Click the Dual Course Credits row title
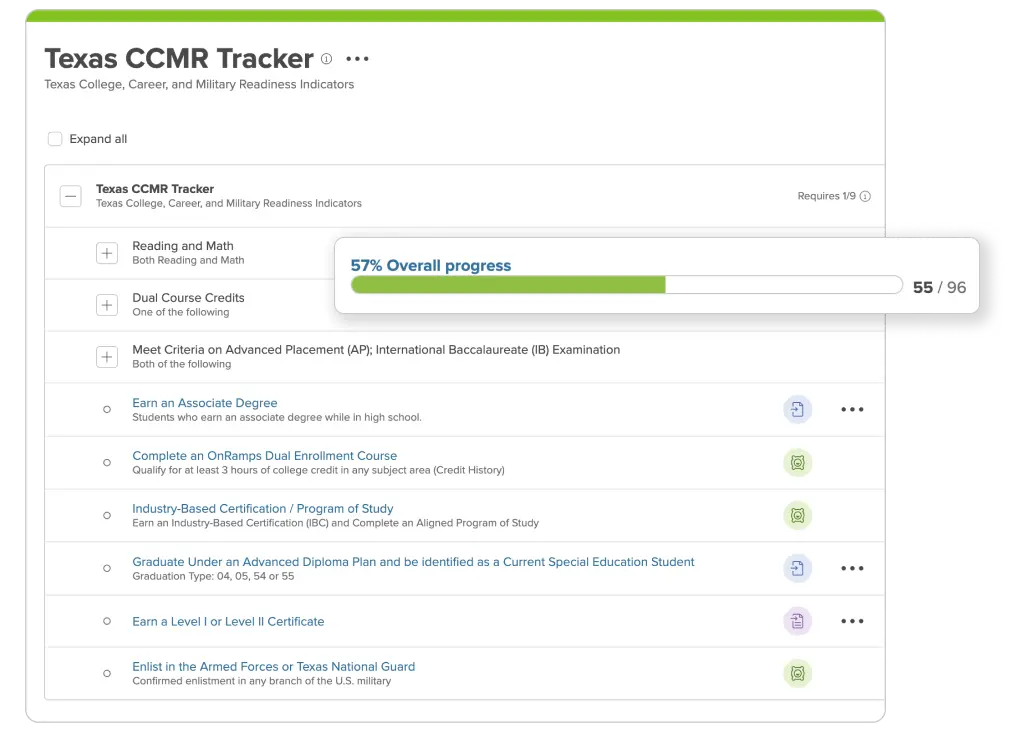Image resolution: width=1024 pixels, height=732 pixels. point(188,298)
